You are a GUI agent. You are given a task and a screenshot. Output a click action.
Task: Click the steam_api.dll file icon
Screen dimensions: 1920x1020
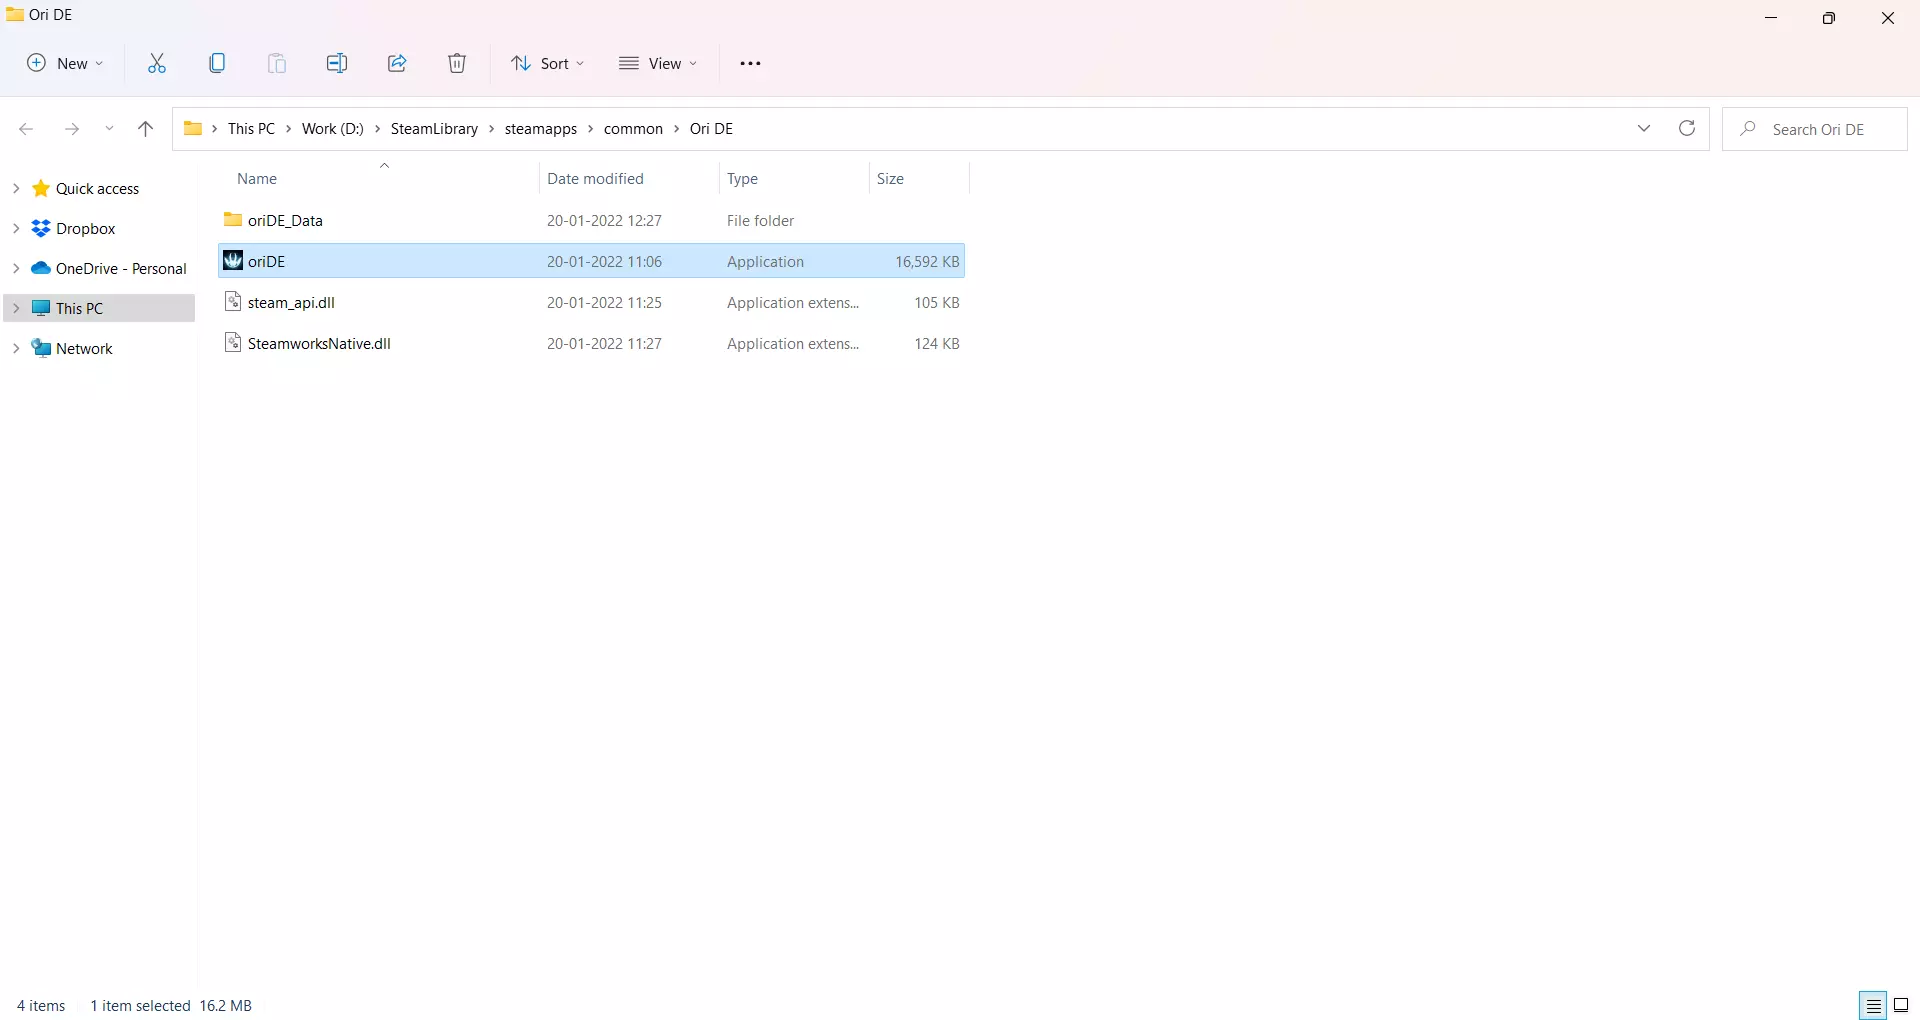[x=233, y=302]
